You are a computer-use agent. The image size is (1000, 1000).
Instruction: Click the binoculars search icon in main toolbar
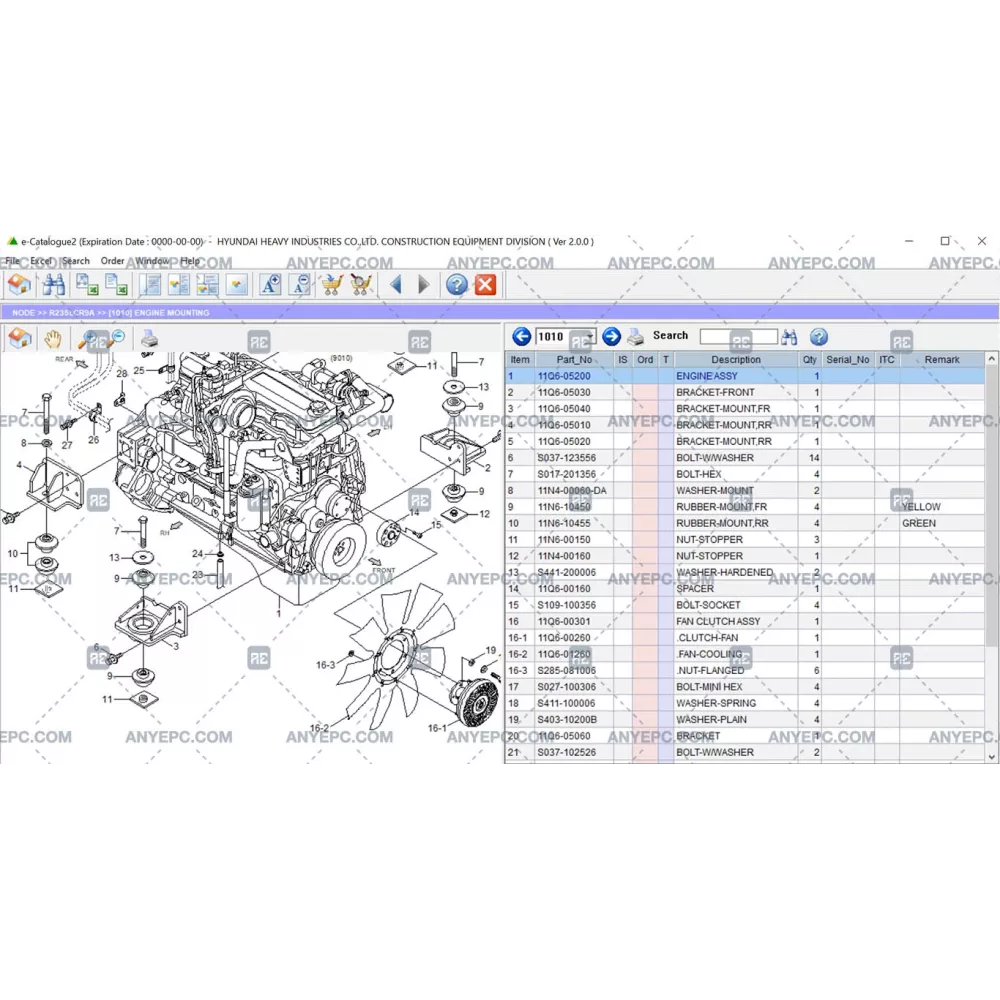[53, 285]
